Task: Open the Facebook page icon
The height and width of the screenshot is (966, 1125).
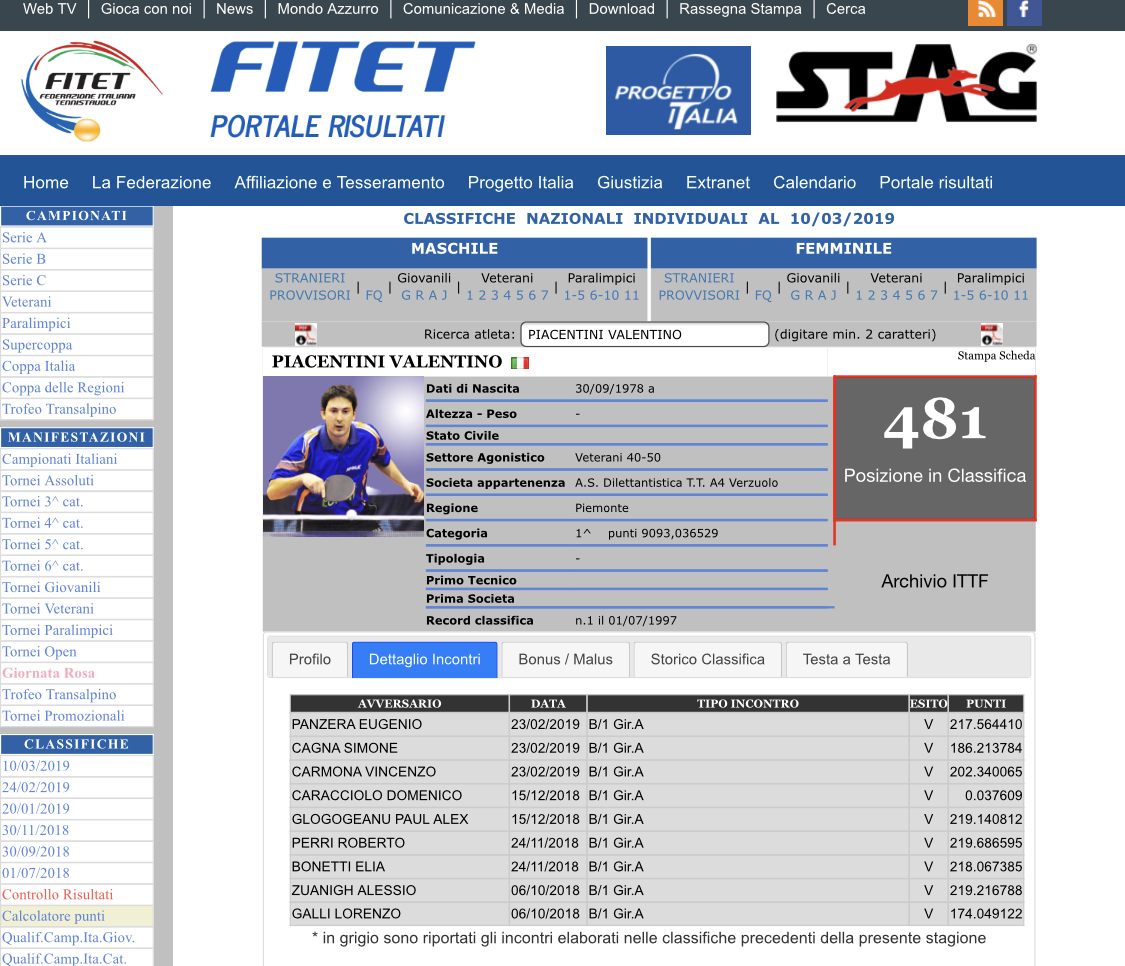Action: tap(1023, 11)
